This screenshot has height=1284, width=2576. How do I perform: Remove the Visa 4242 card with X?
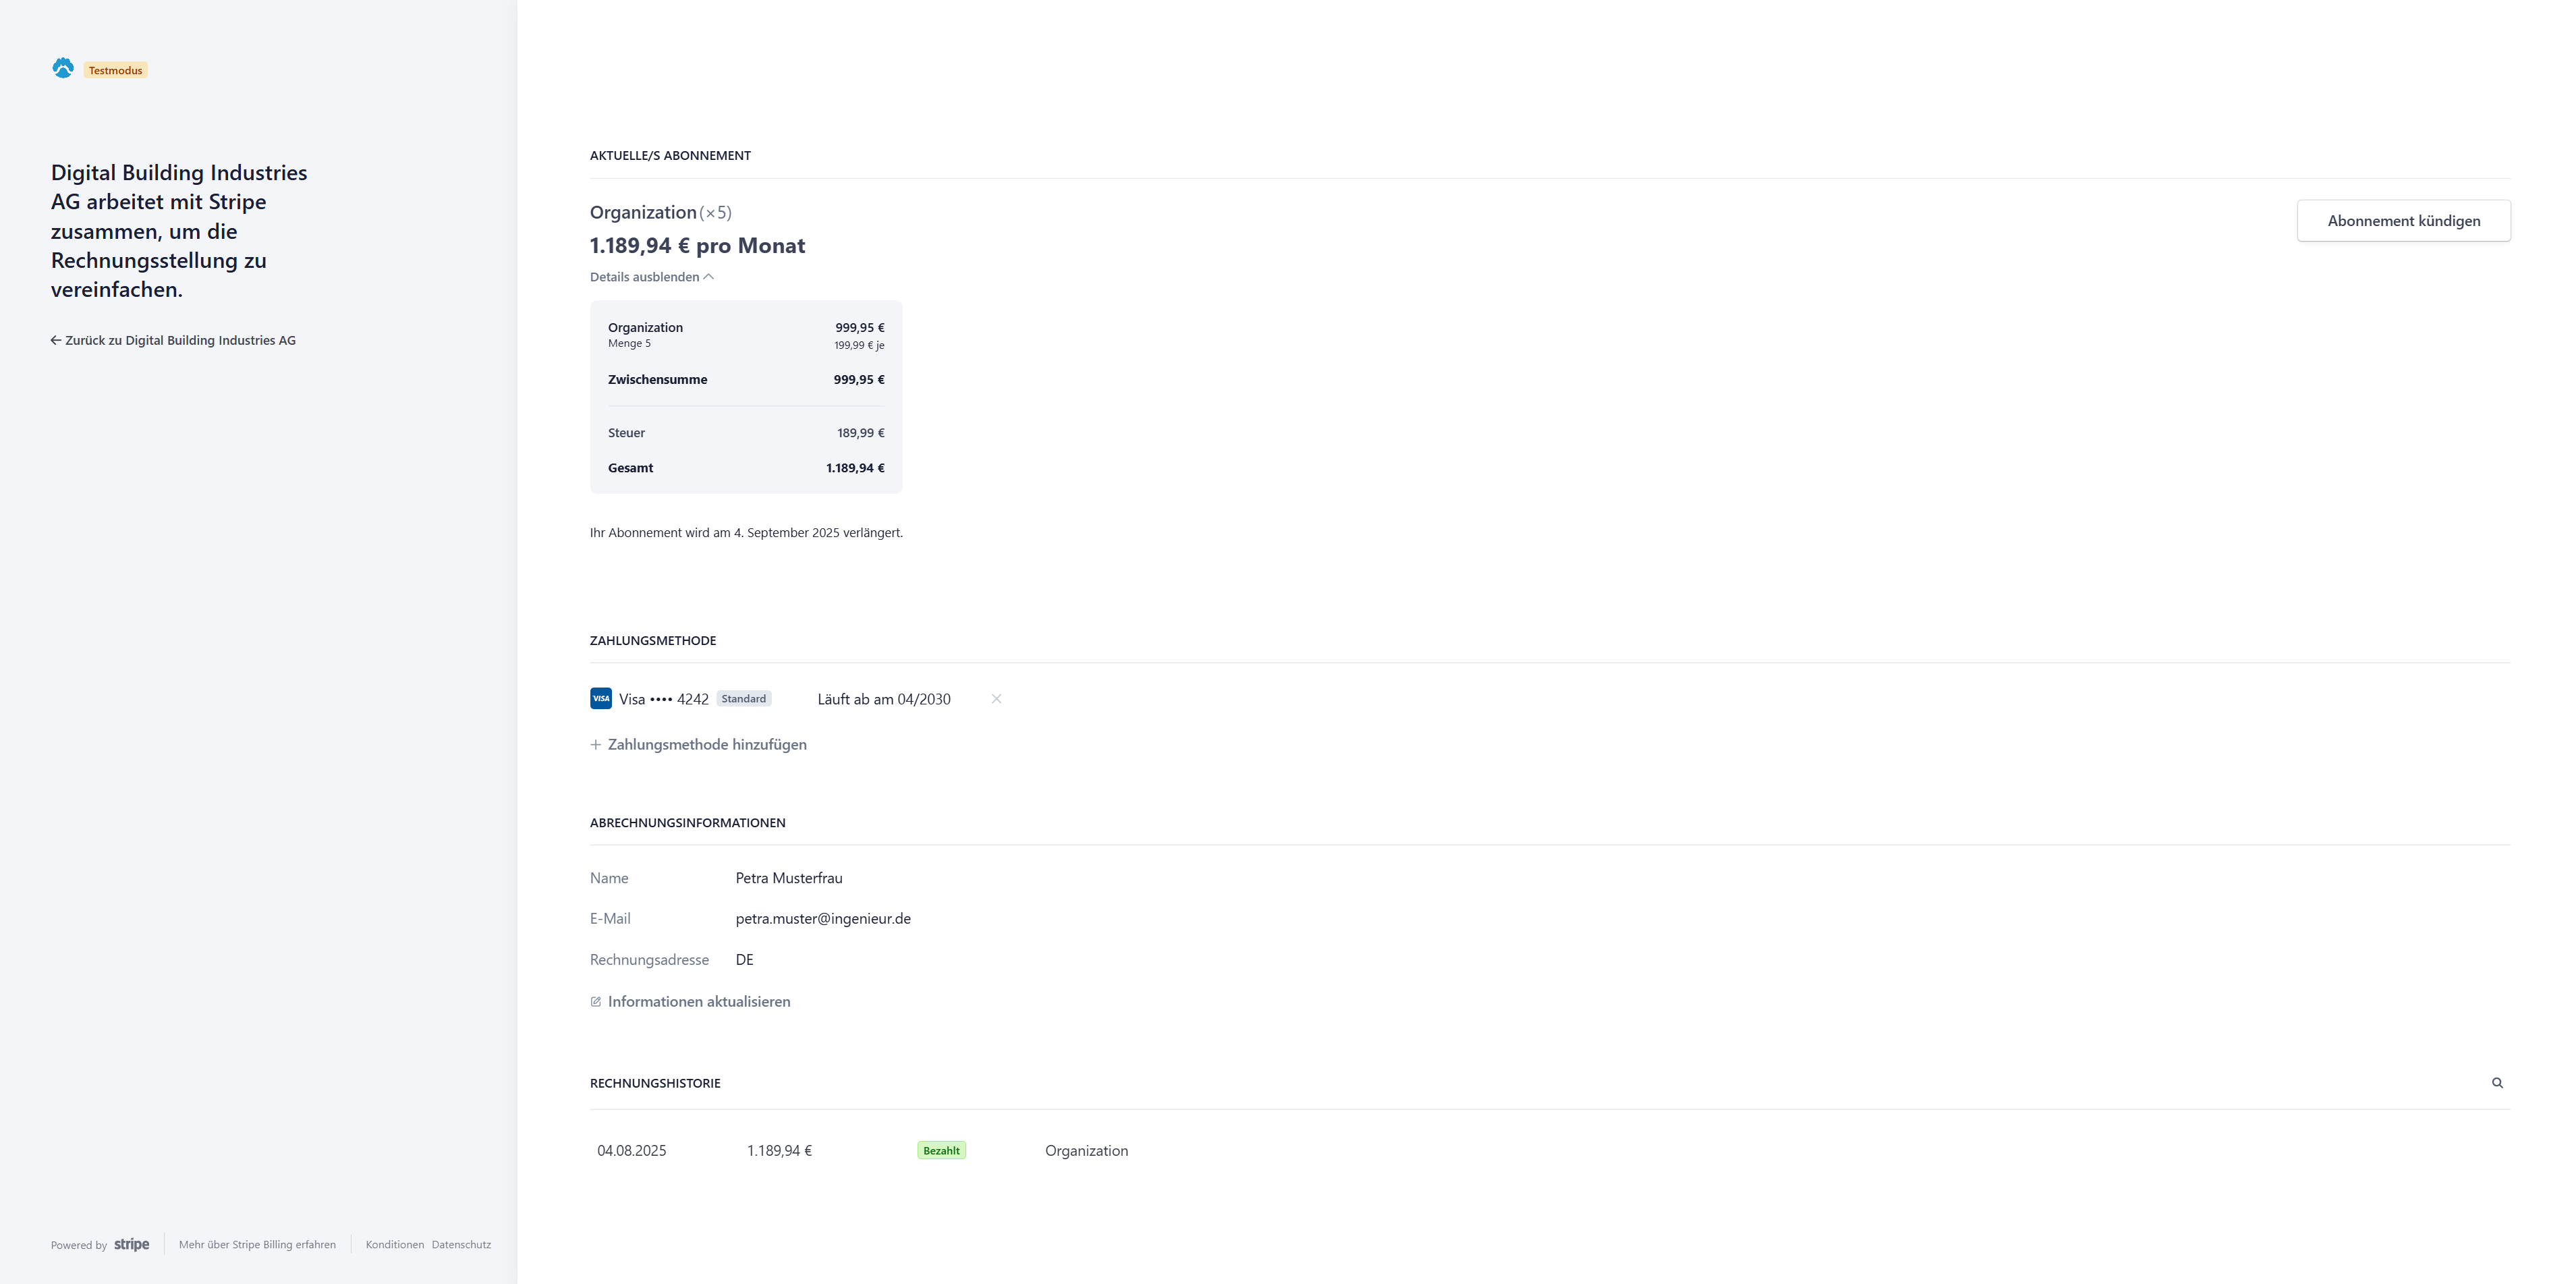pyautogui.click(x=996, y=699)
